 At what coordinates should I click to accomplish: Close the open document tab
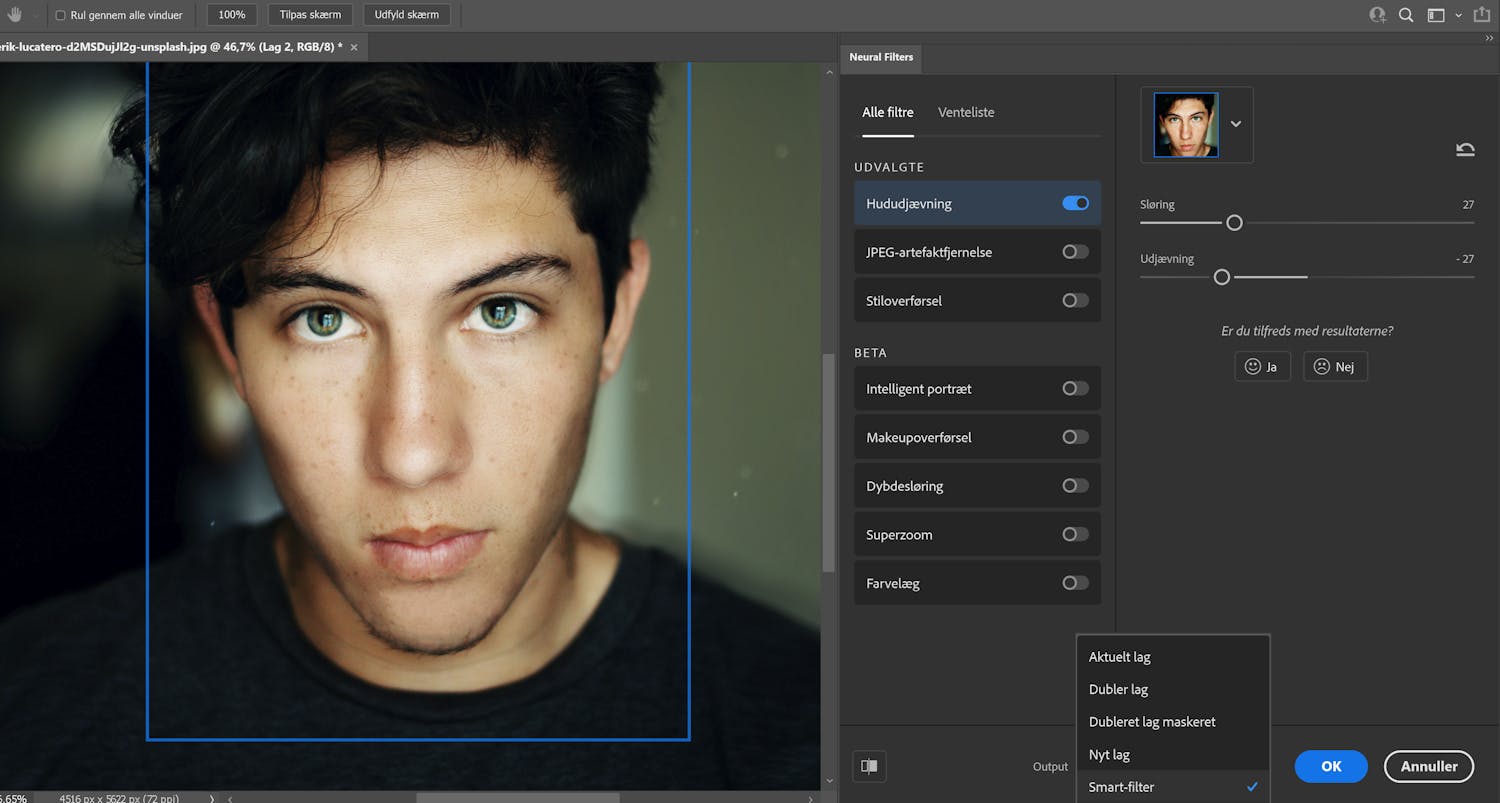pyautogui.click(x=354, y=47)
